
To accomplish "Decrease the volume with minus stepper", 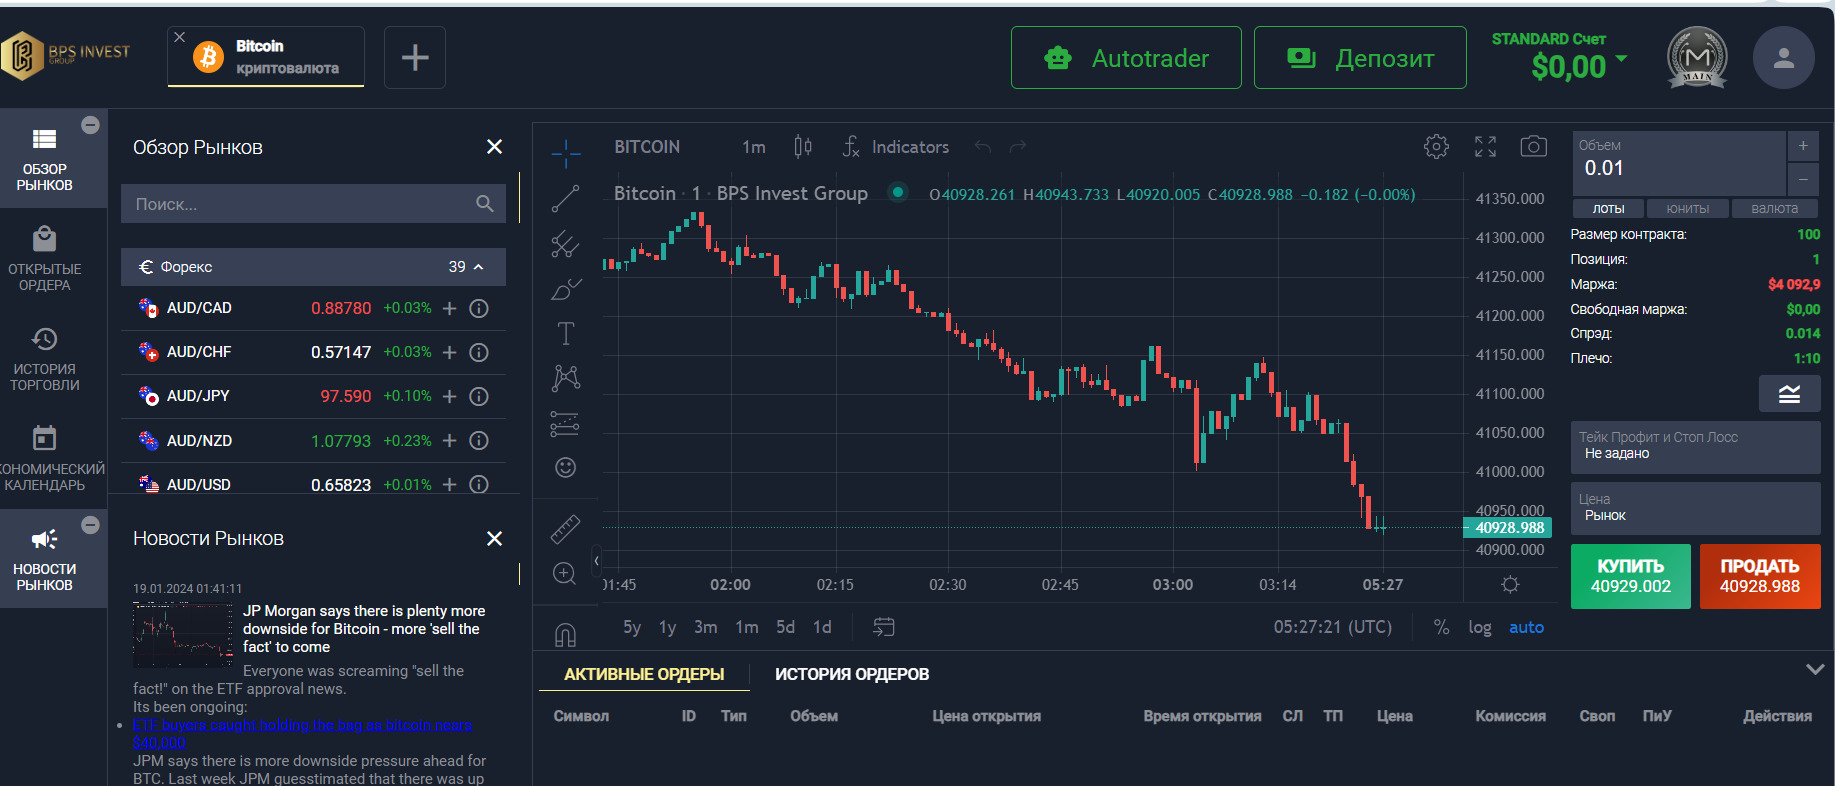I will tap(1803, 178).
